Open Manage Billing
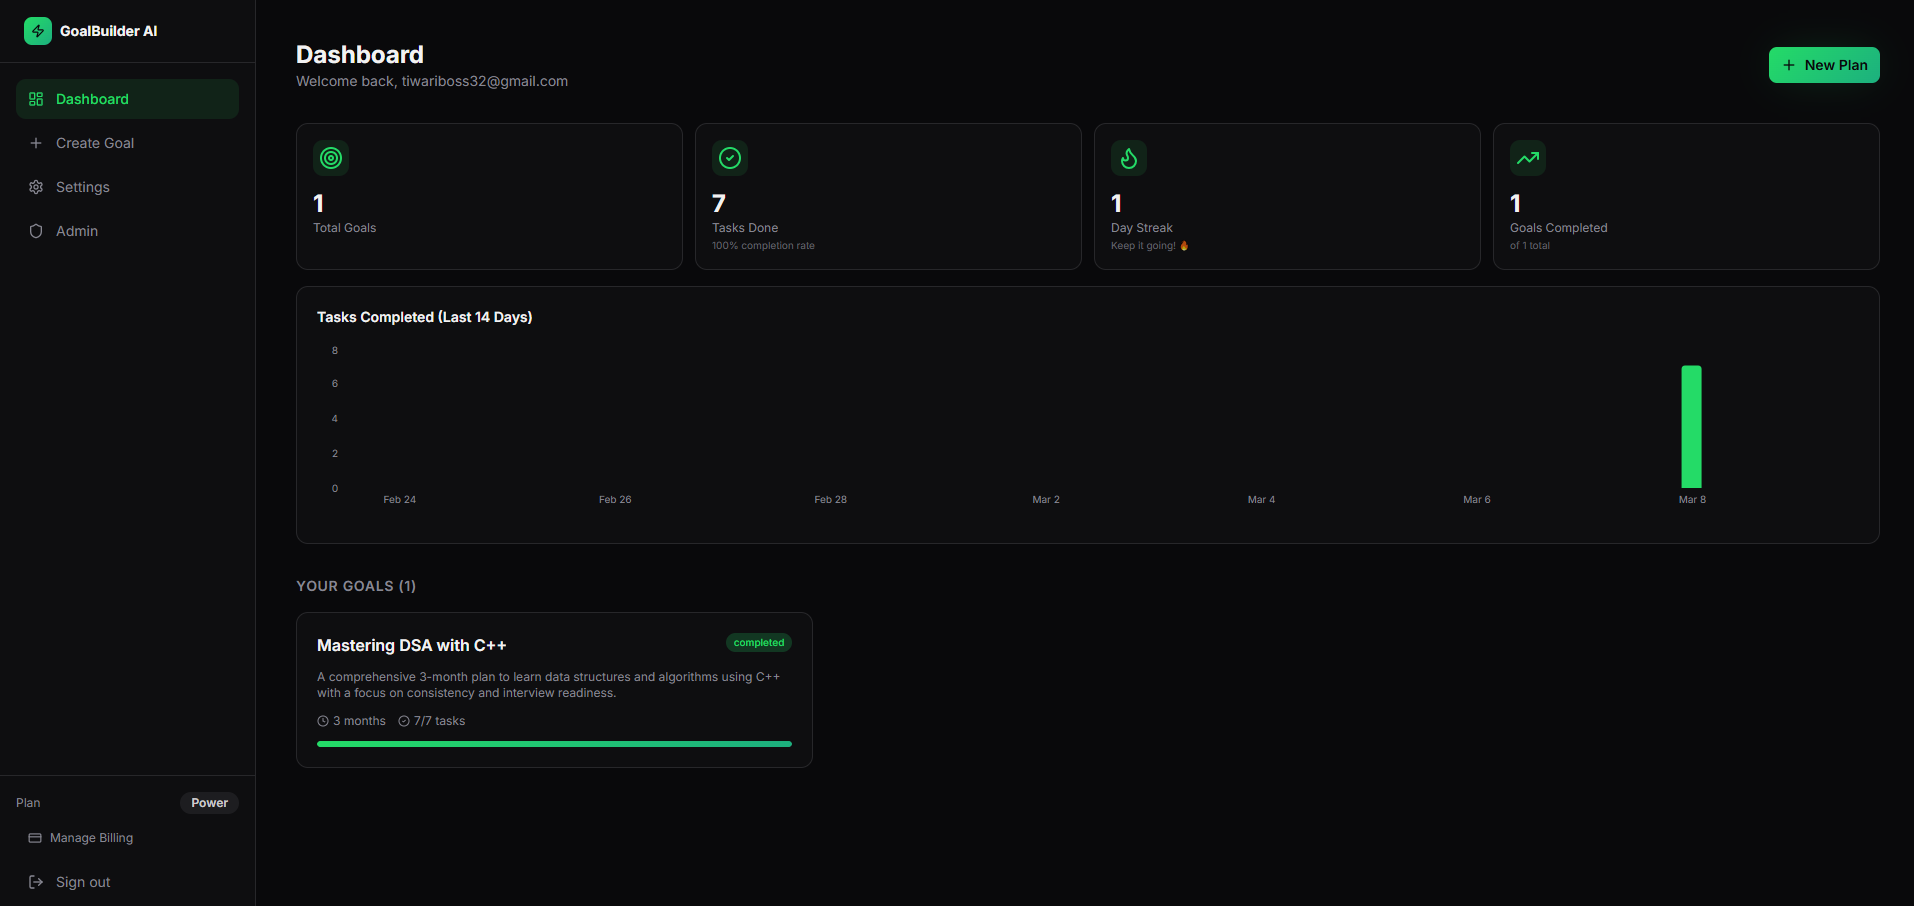Image resolution: width=1914 pixels, height=906 pixels. pyautogui.click(x=91, y=838)
